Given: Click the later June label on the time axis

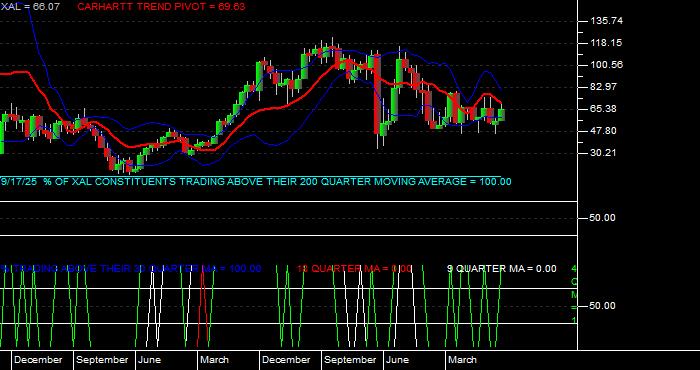Looking at the screenshot, I should (398, 360).
